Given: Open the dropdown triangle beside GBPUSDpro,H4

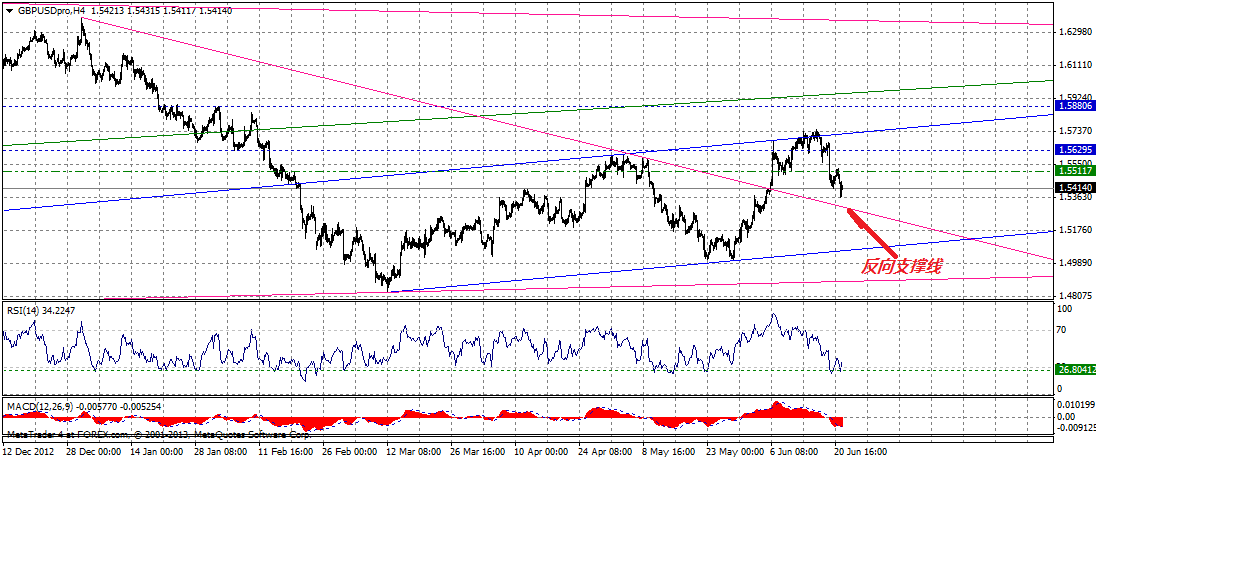Looking at the screenshot, I should 8,10.
